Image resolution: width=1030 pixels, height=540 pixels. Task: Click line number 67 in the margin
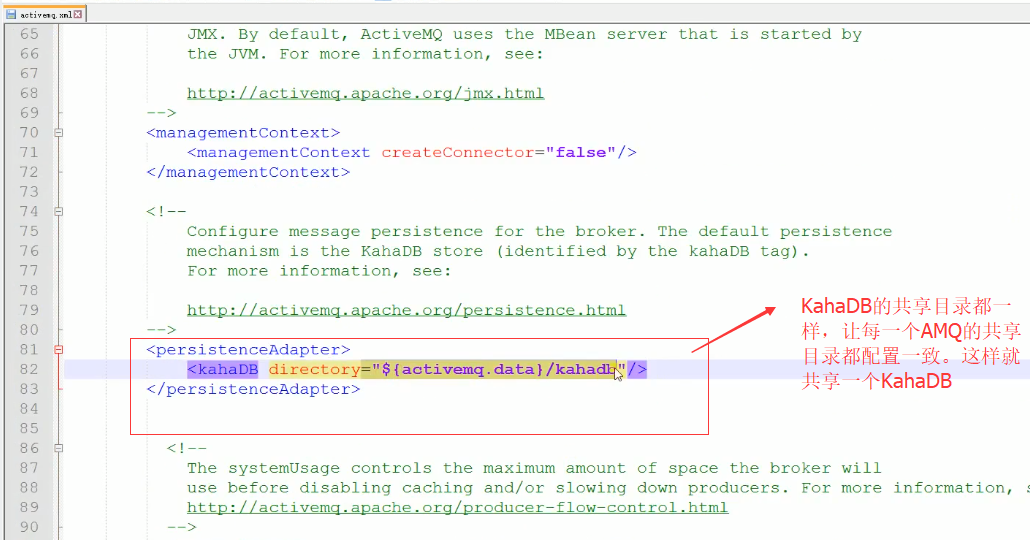point(29,74)
